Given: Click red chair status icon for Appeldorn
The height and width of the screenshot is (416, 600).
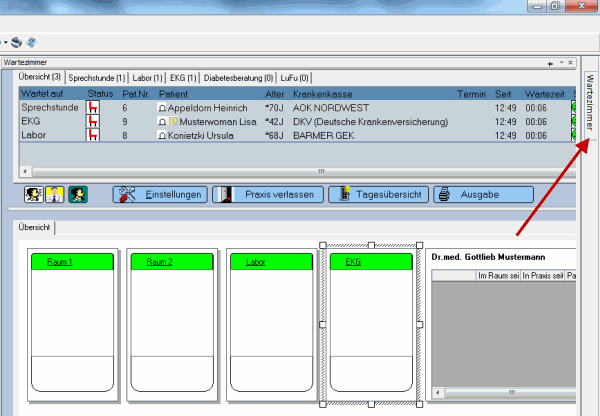Looking at the screenshot, I should (94, 107).
